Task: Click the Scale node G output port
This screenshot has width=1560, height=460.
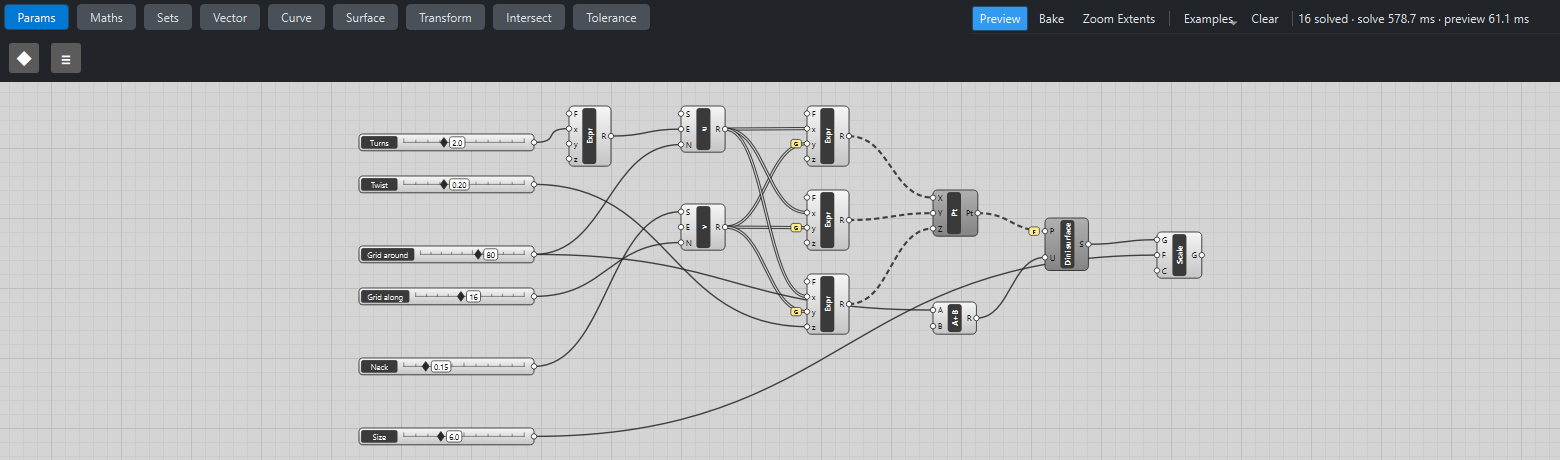Action: 1203,255
